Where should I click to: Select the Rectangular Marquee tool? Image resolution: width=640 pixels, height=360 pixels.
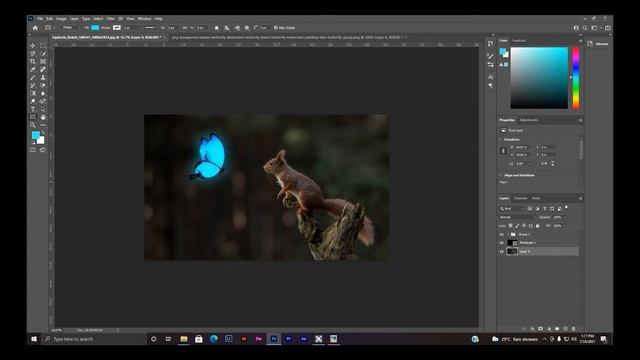coord(43,46)
